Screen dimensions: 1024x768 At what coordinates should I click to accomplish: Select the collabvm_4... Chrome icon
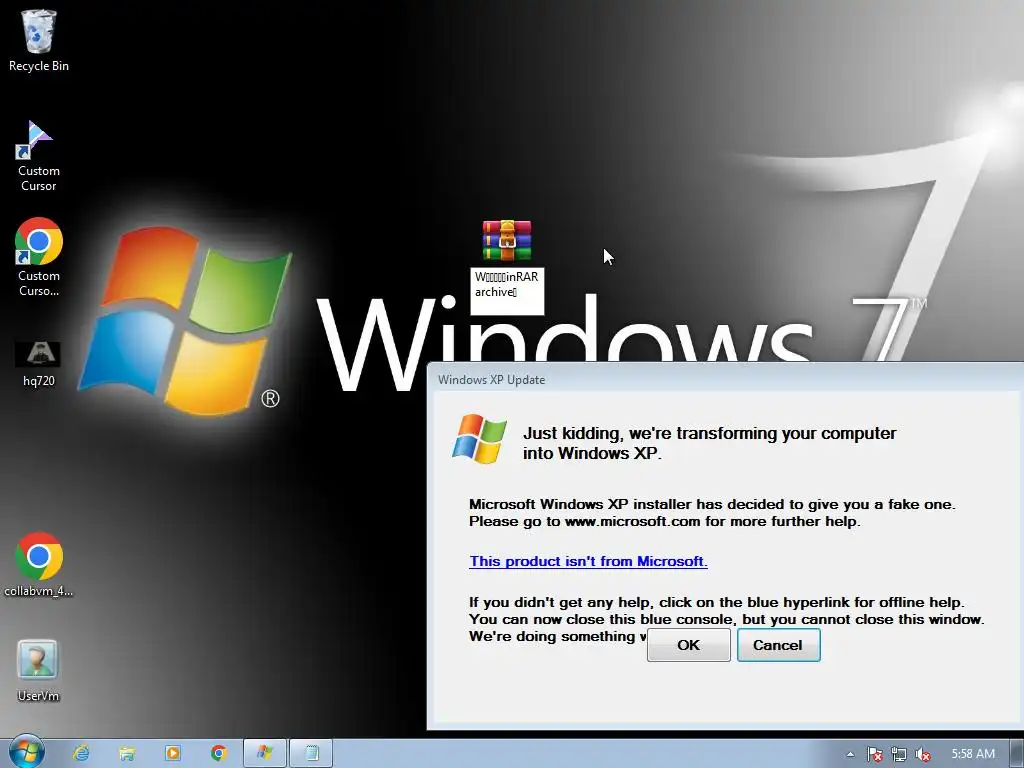click(x=39, y=565)
